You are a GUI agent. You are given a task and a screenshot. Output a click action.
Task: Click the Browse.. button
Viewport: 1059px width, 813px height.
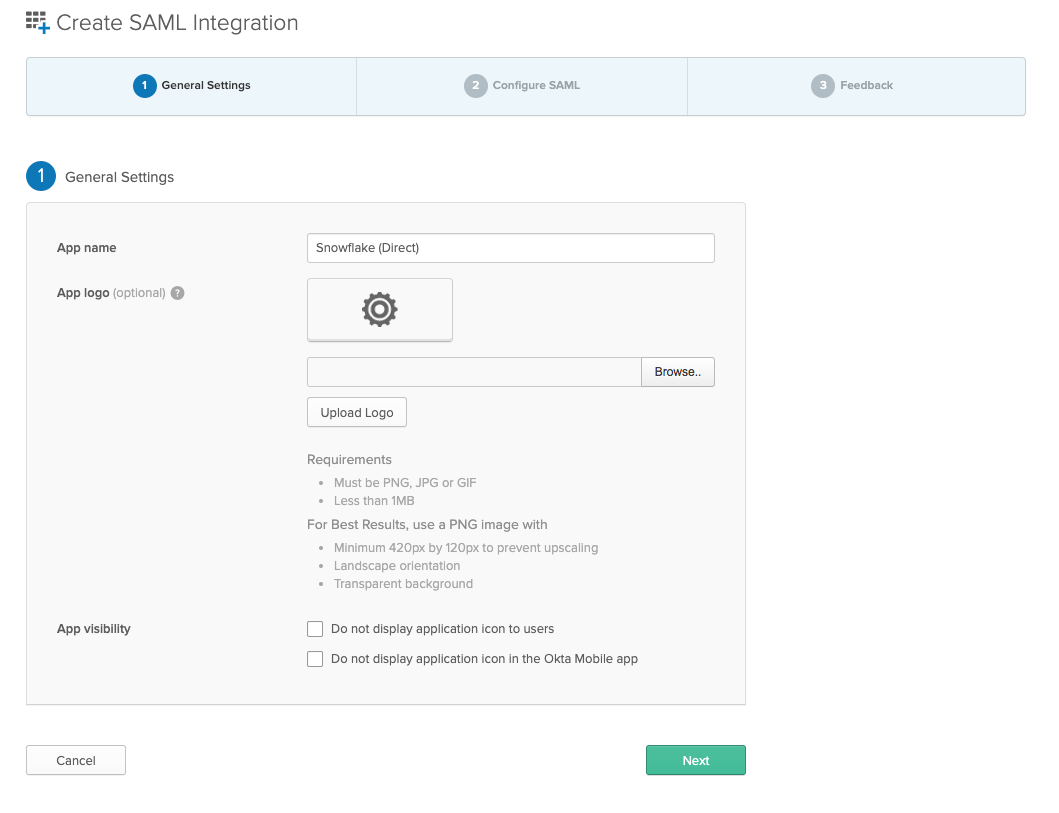[677, 372]
